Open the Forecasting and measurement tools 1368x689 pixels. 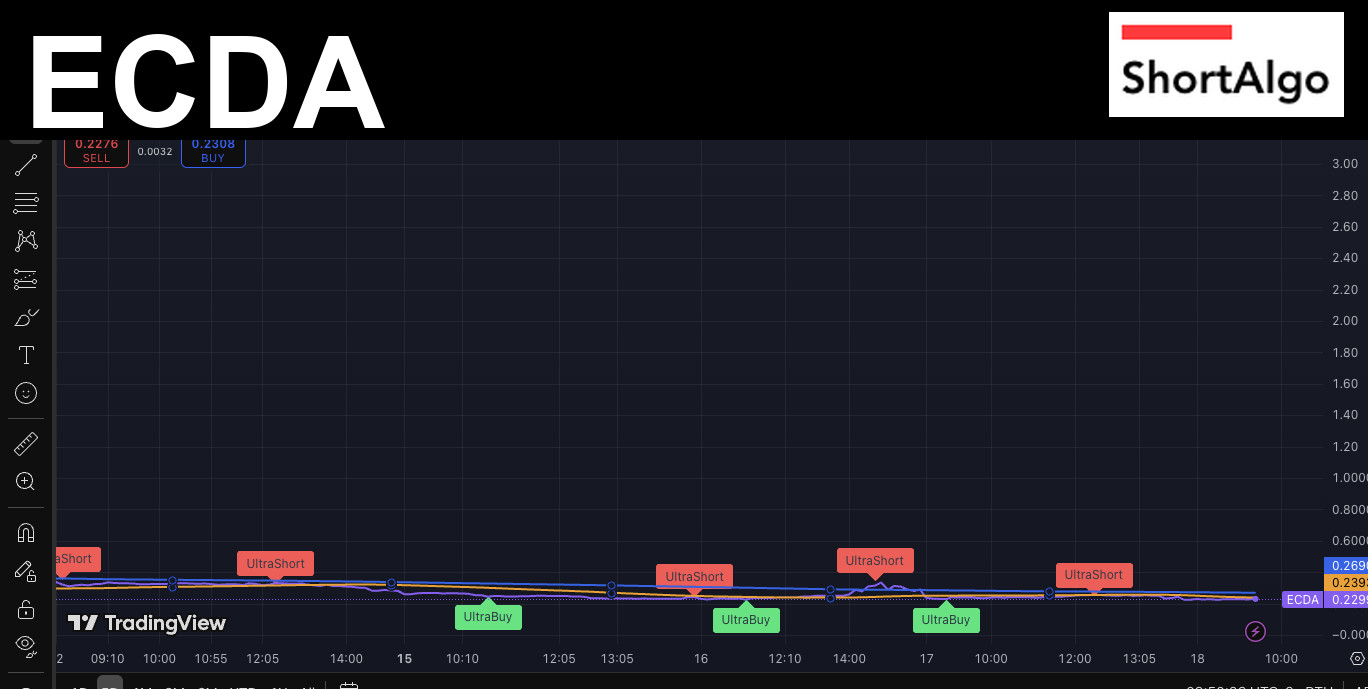coord(26,279)
